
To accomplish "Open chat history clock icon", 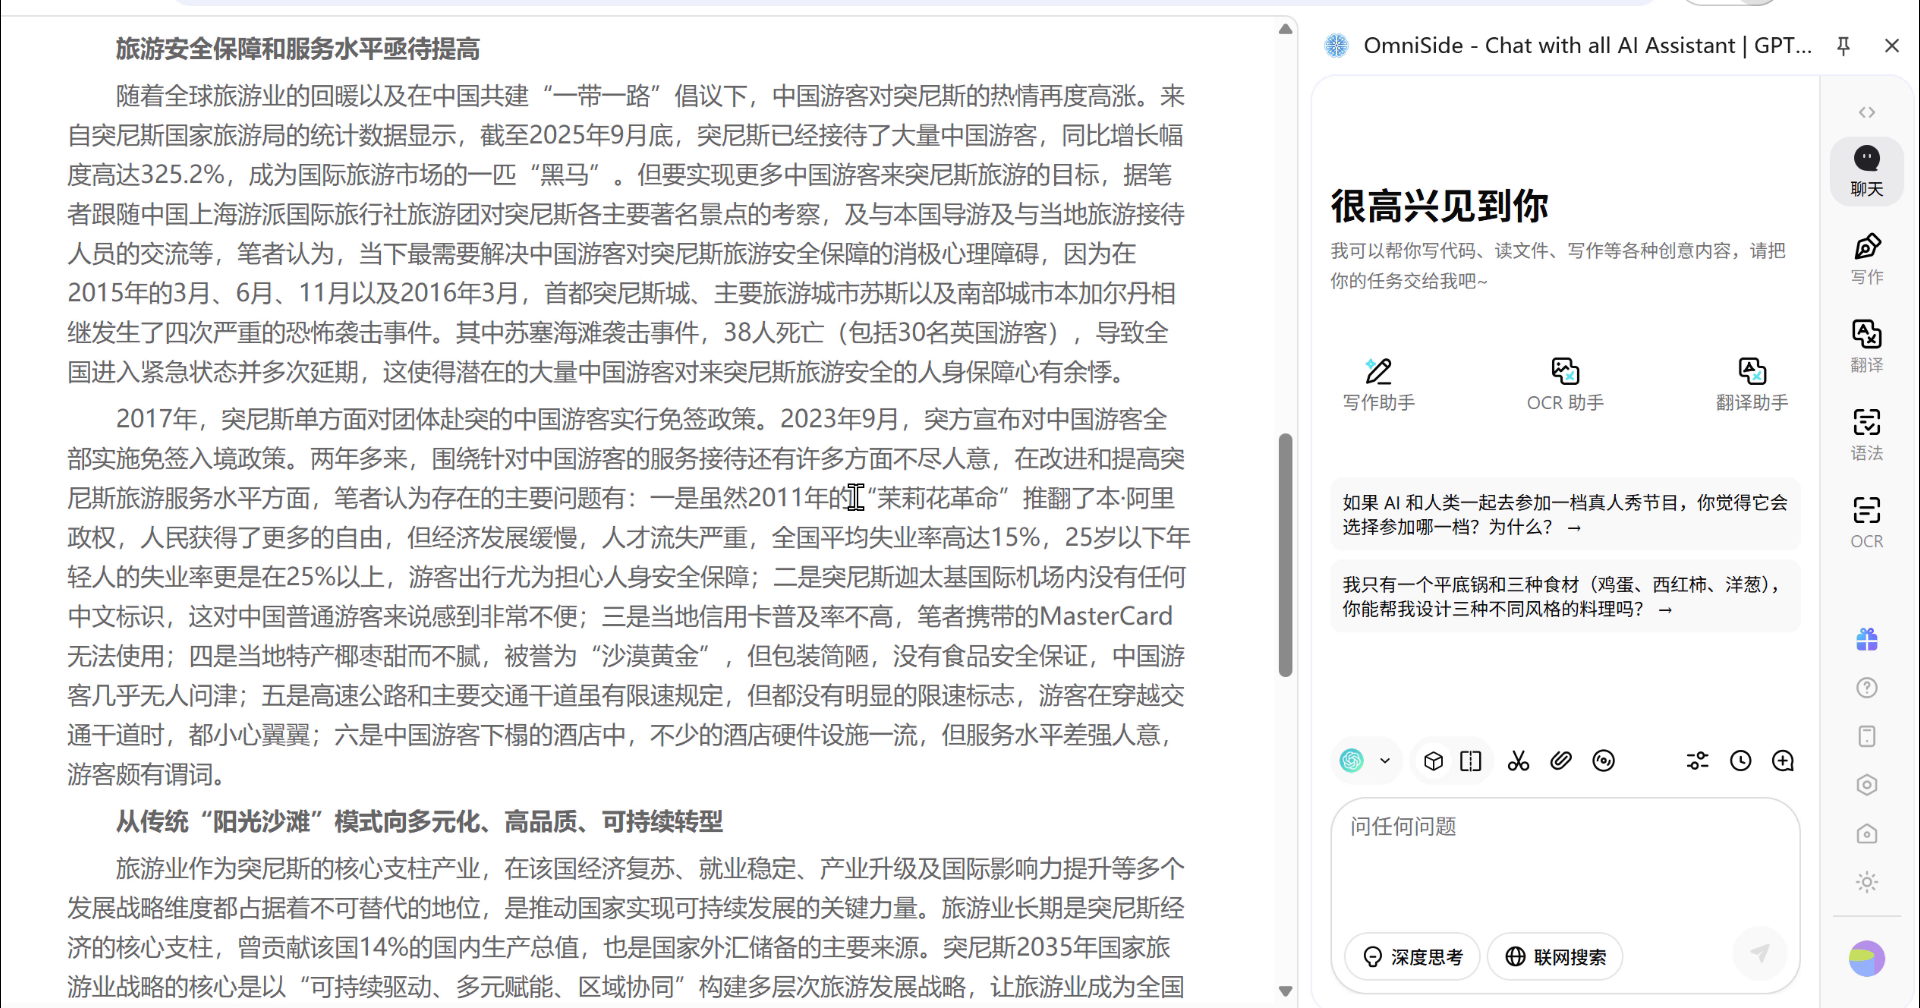I will [x=1740, y=761].
